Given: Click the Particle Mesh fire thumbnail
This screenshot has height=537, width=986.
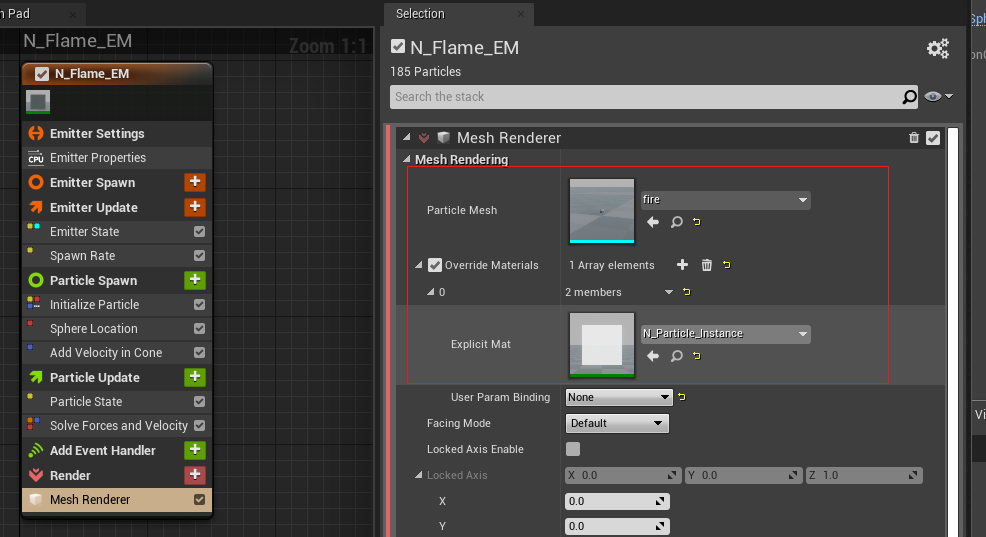Looking at the screenshot, I should [602, 211].
